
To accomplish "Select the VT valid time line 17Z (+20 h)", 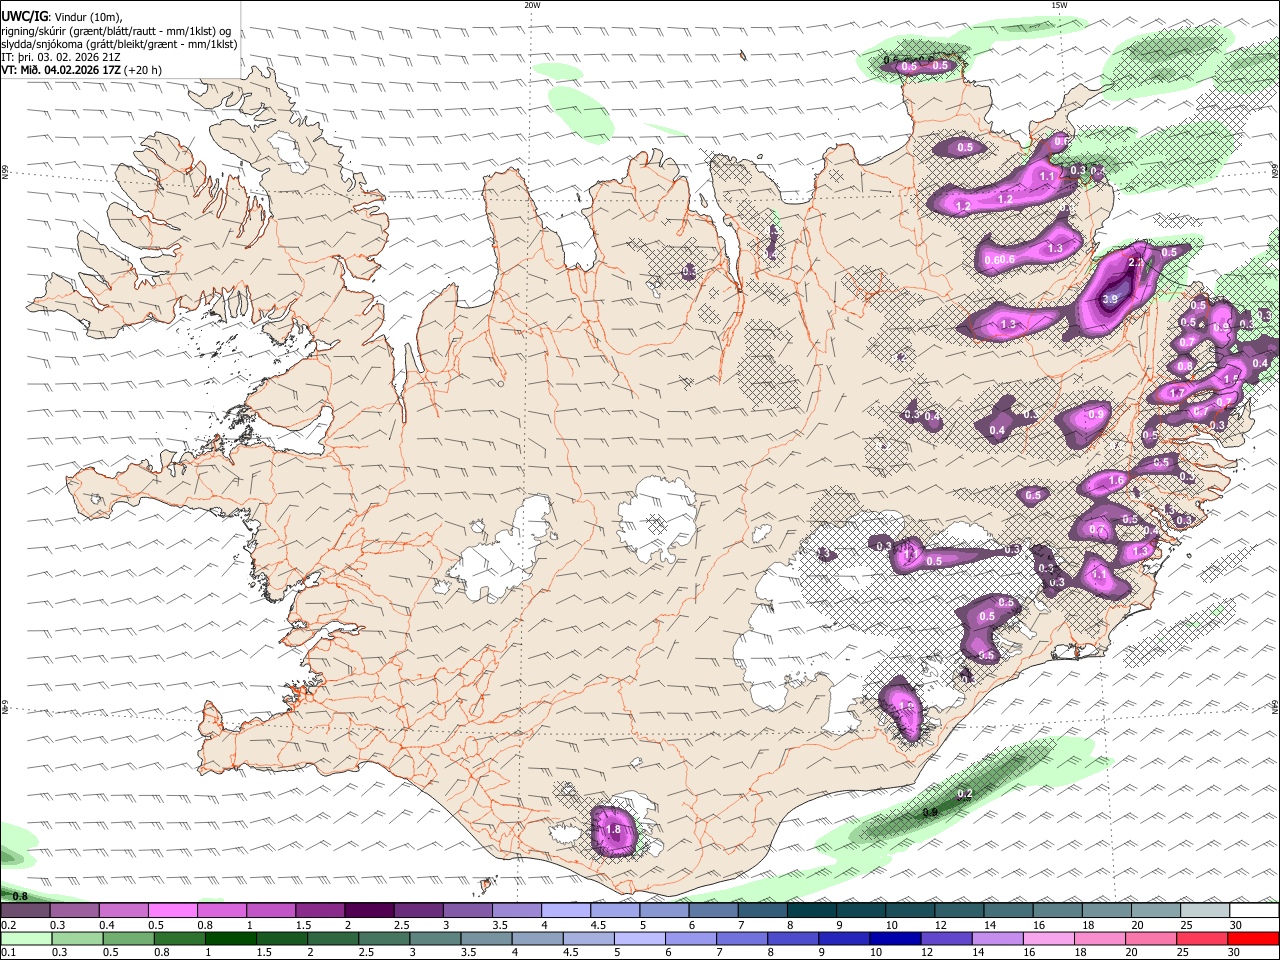I will click(81, 70).
